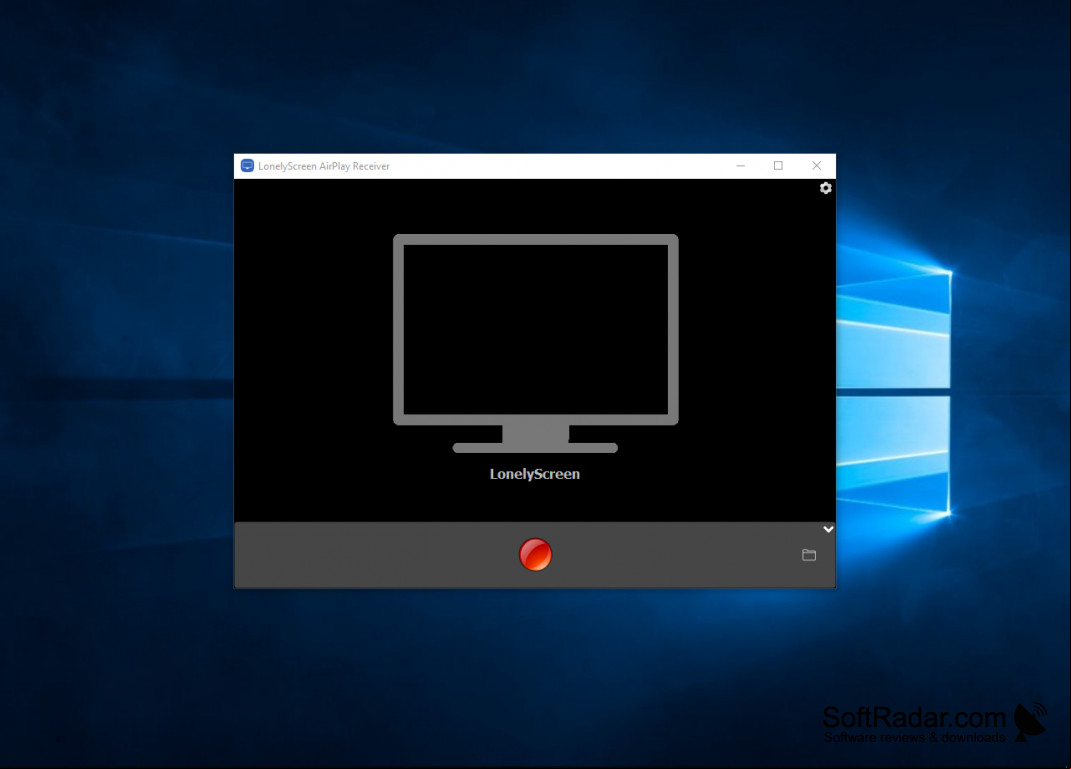Click the LonelyScreen receiver name label
The width and height of the screenshot is (1071, 769).
click(535, 474)
